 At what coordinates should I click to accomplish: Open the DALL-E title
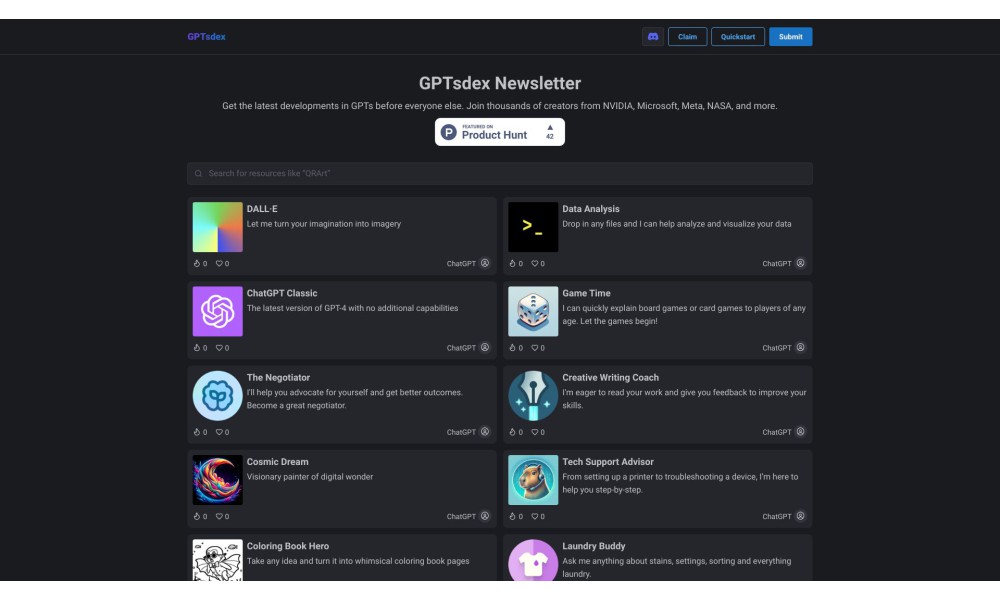[261, 209]
